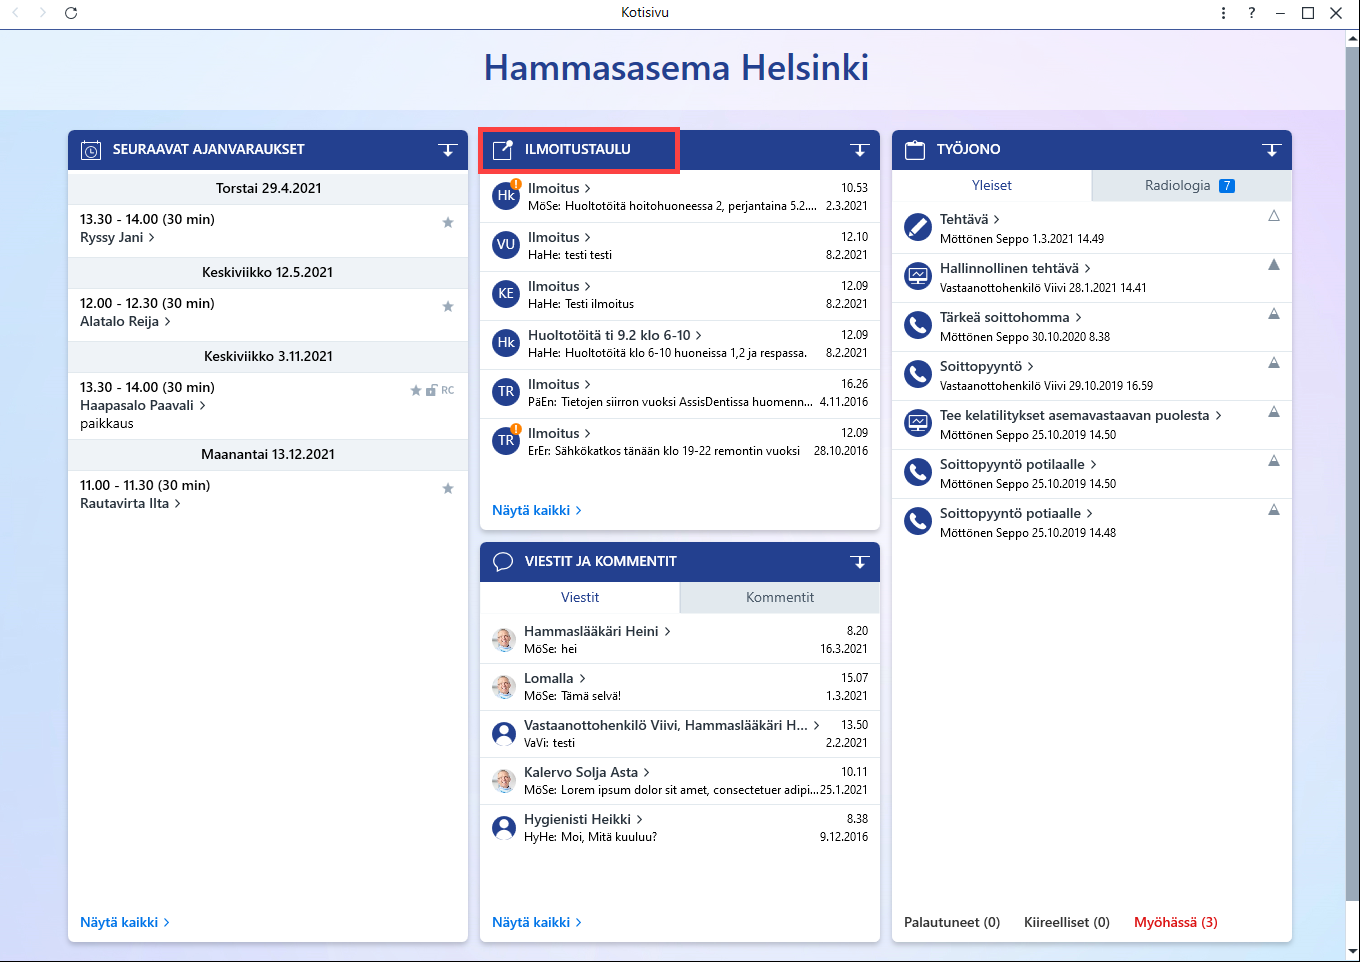Click the phone icon for Soittopyyntö potilaalle

(918, 472)
